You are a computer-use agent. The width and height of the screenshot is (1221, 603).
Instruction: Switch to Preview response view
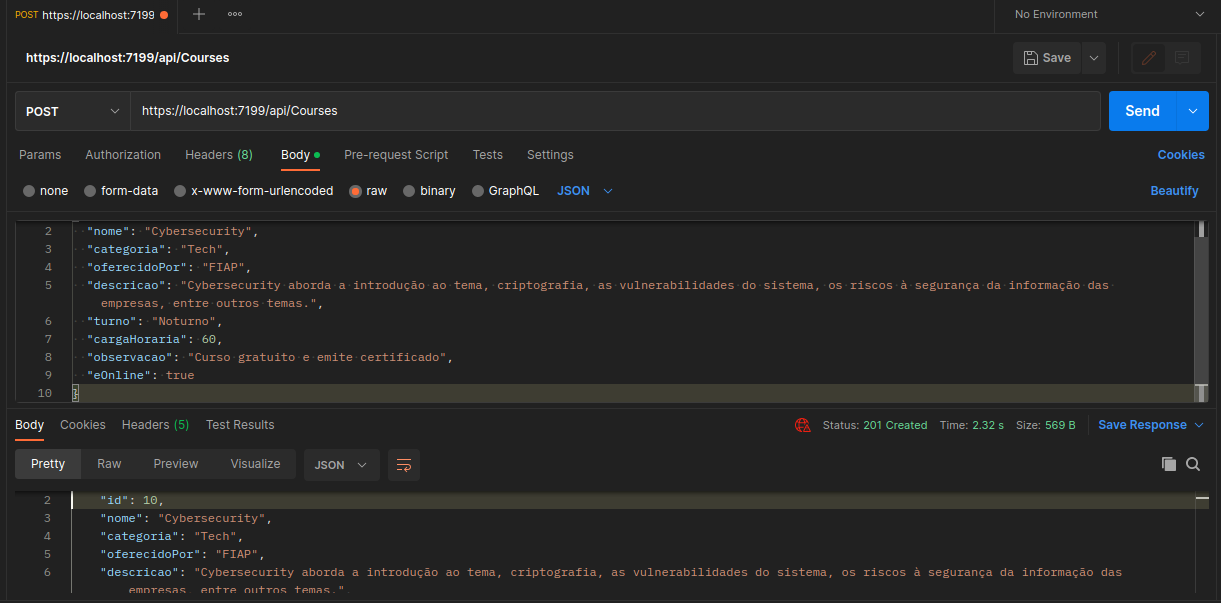[176, 464]
